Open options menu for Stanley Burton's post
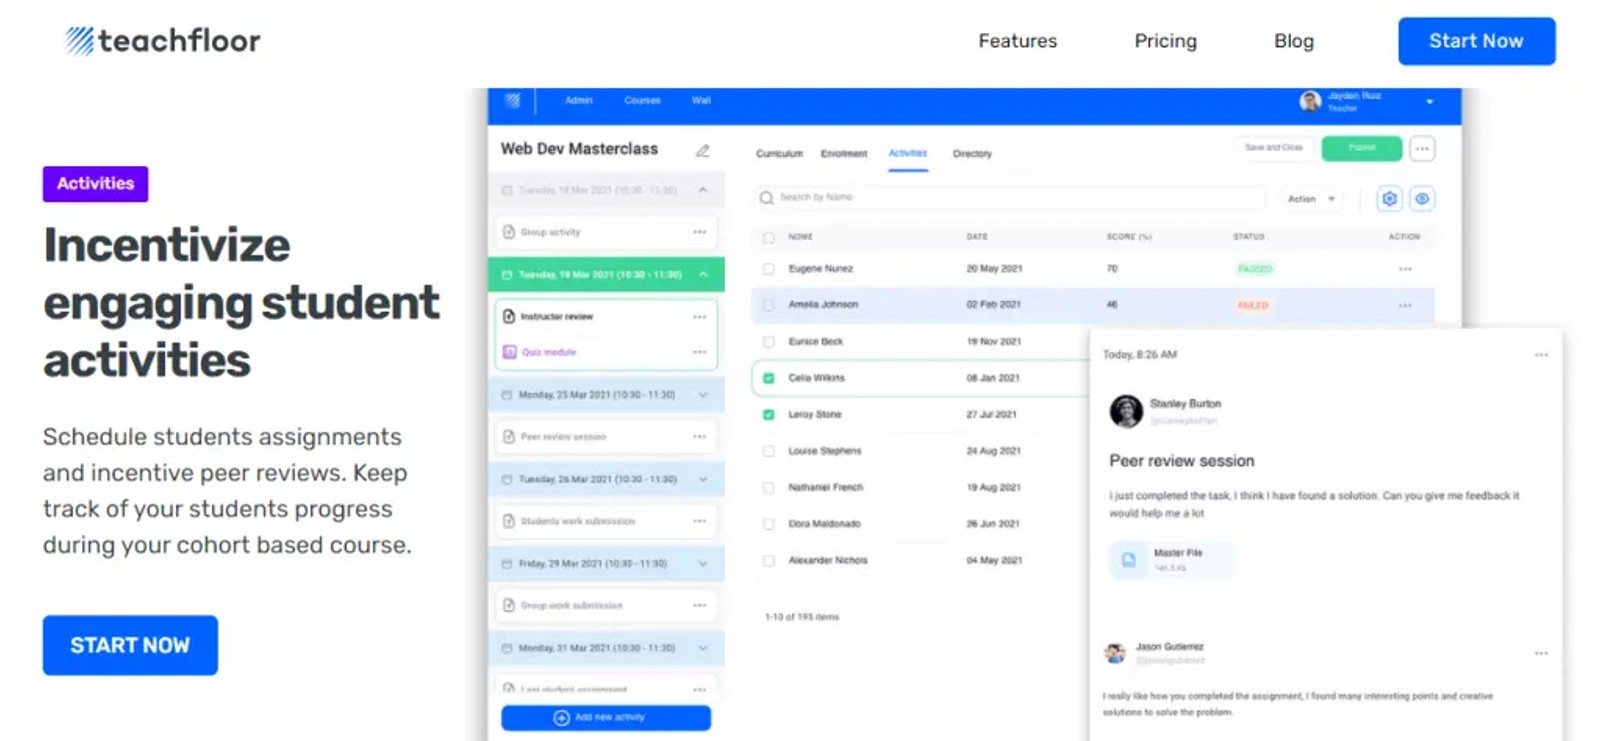 (x=1541, y=355)
